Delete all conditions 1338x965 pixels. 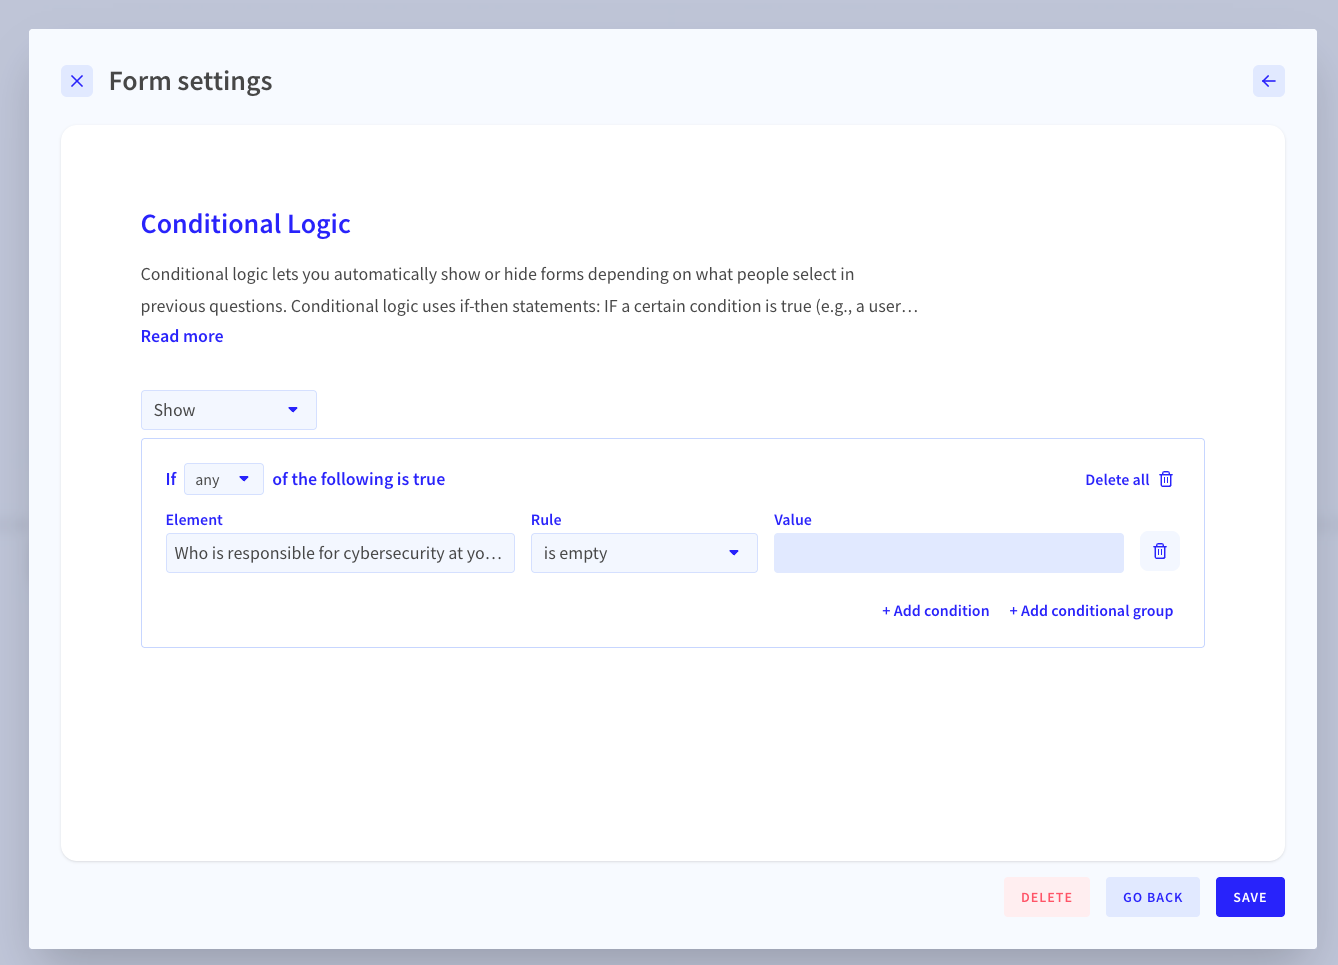tap(1118, 479)
